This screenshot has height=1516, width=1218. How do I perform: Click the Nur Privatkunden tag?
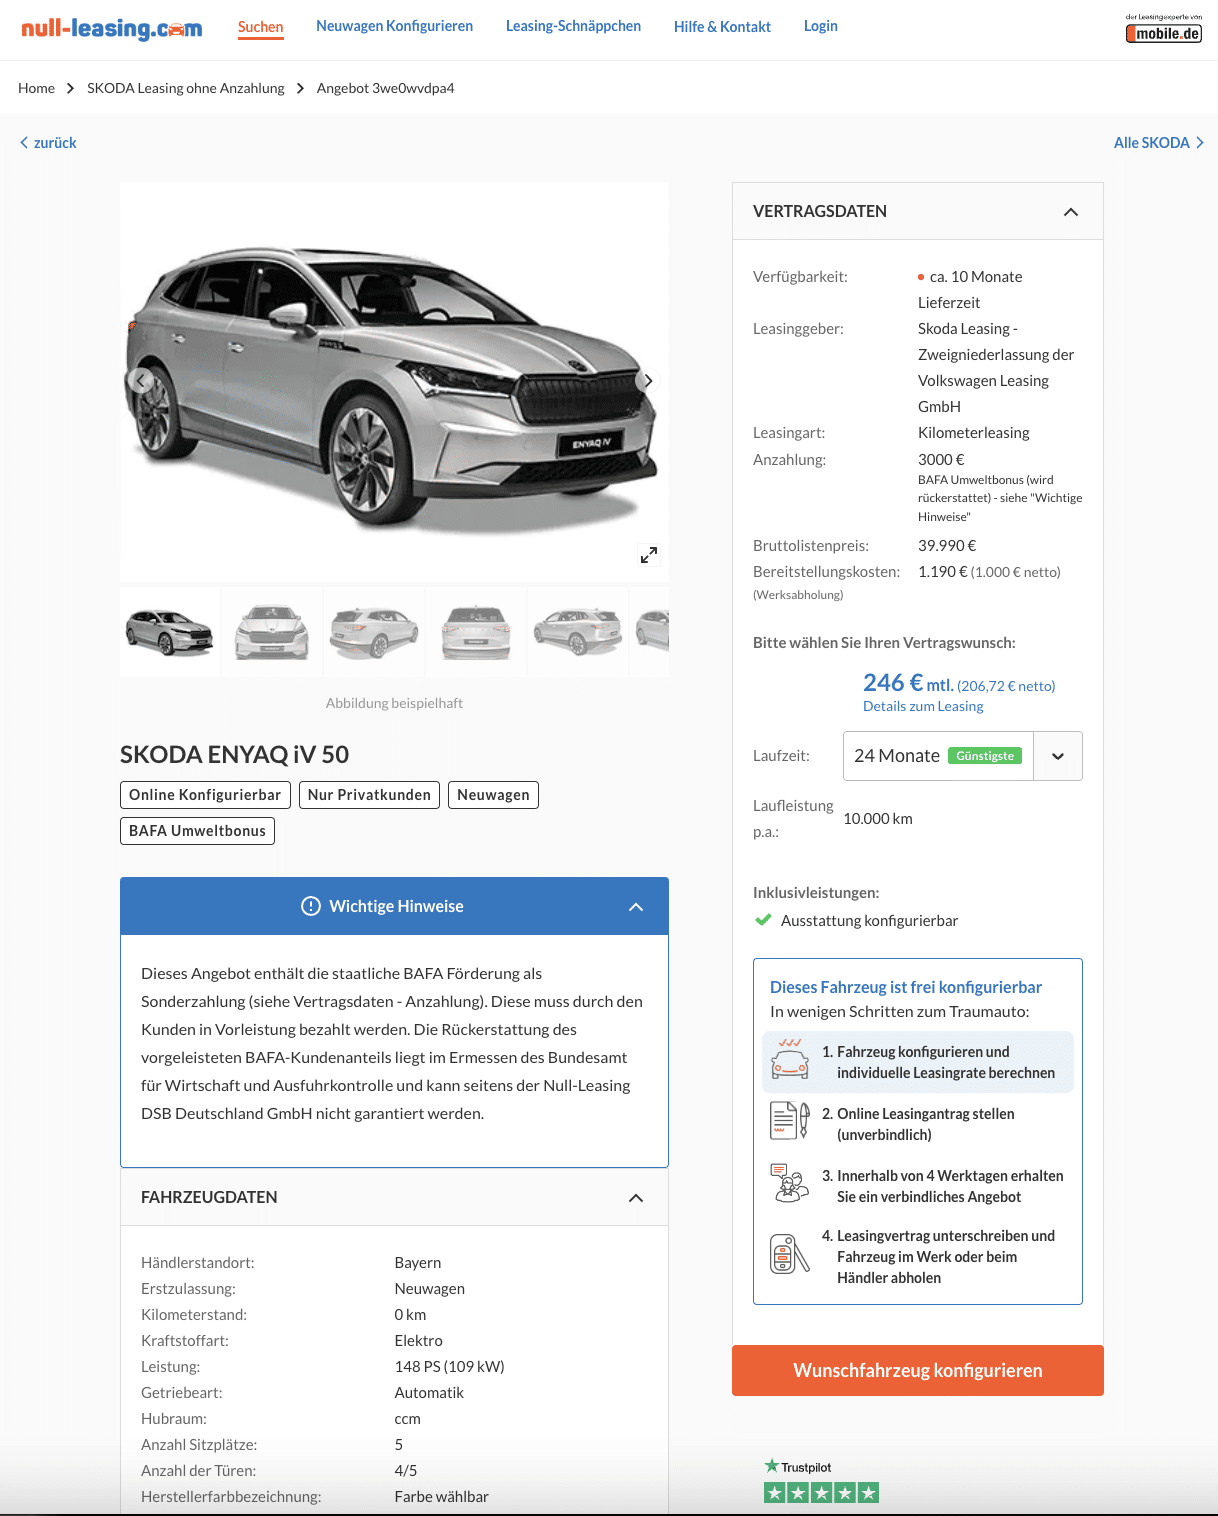(369, 795)
